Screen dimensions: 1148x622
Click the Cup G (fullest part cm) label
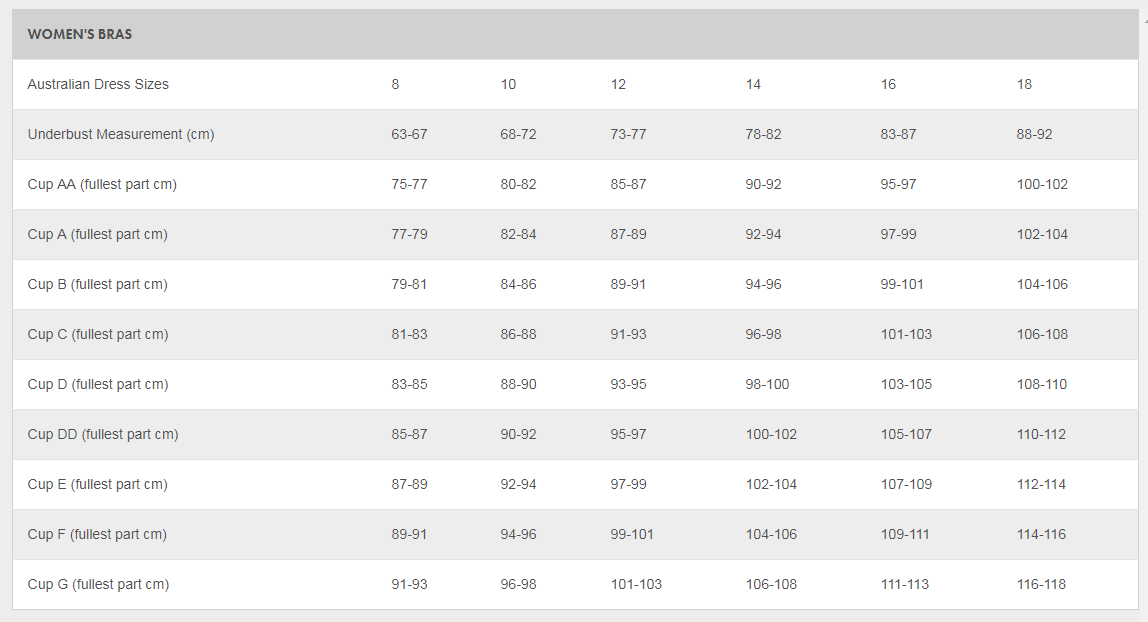point(98,584)
